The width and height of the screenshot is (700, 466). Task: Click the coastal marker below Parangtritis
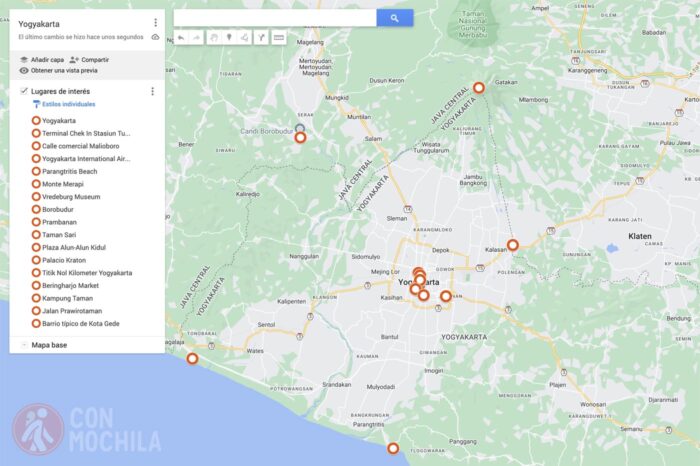pos(393,448)
